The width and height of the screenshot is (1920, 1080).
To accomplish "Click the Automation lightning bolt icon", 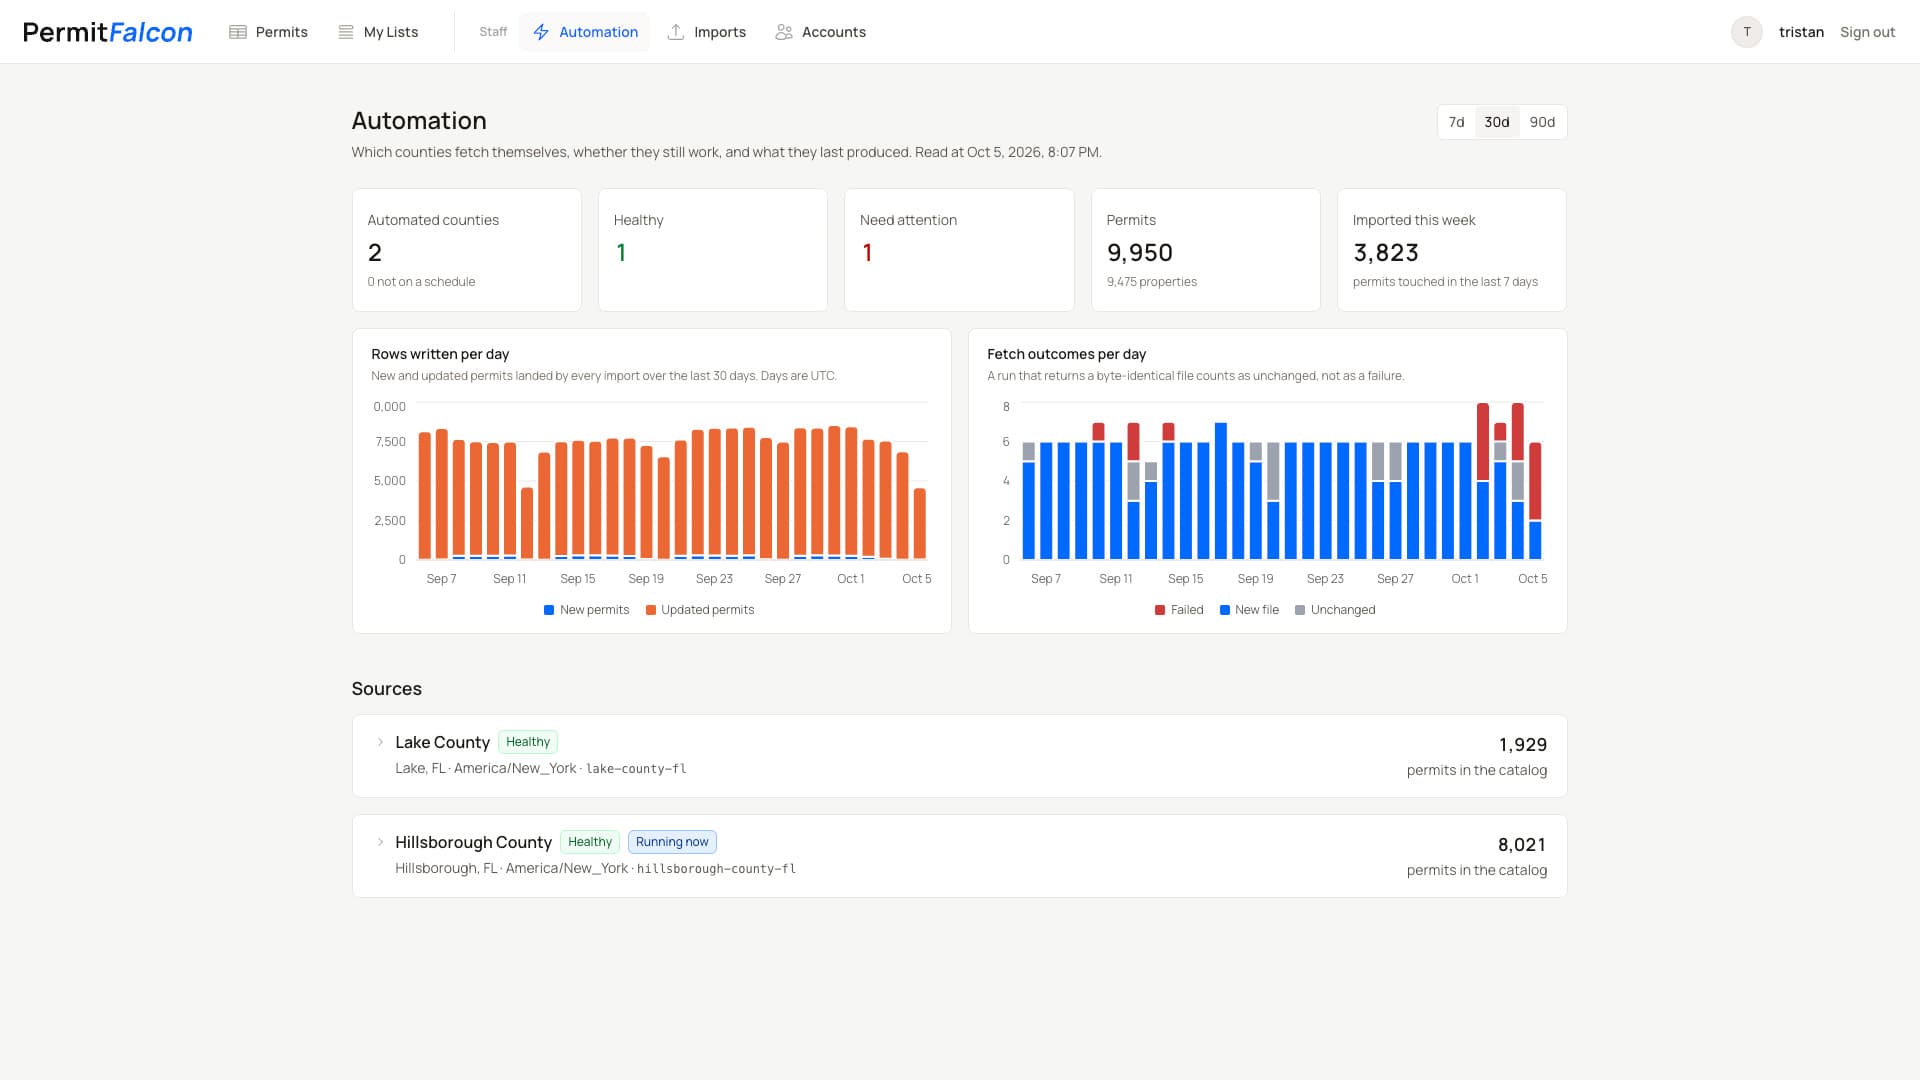I will (541, 32).
